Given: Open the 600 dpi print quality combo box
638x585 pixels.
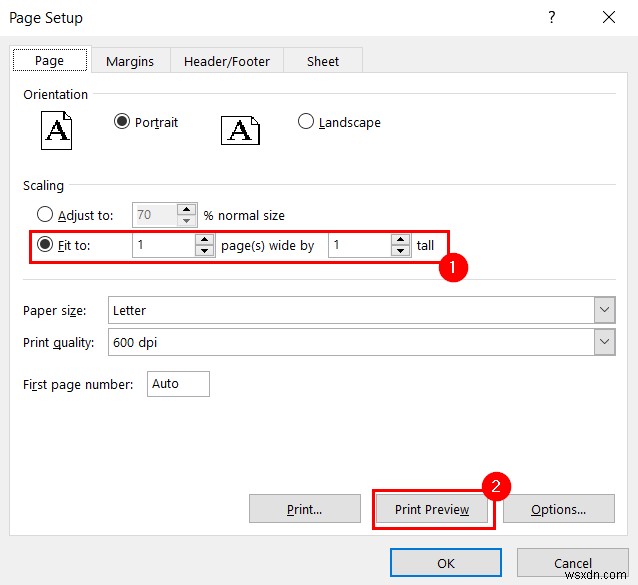Looking at the screenshot, I should 361,342.
